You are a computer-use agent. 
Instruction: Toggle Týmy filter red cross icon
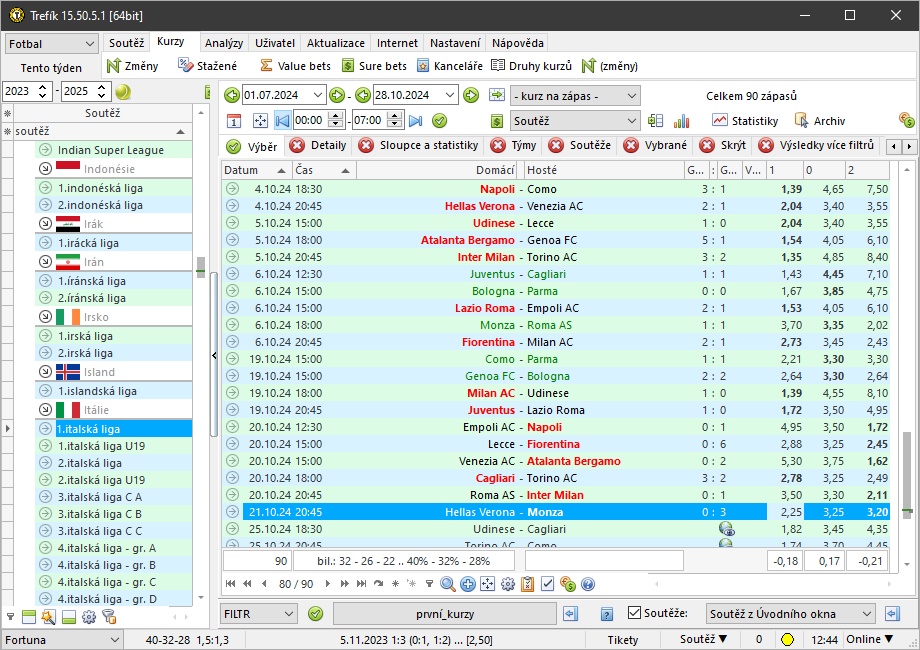[x=498, y=145]
